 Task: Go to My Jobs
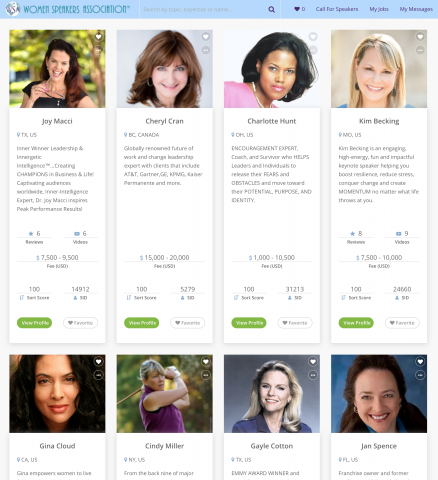(379, 9)
